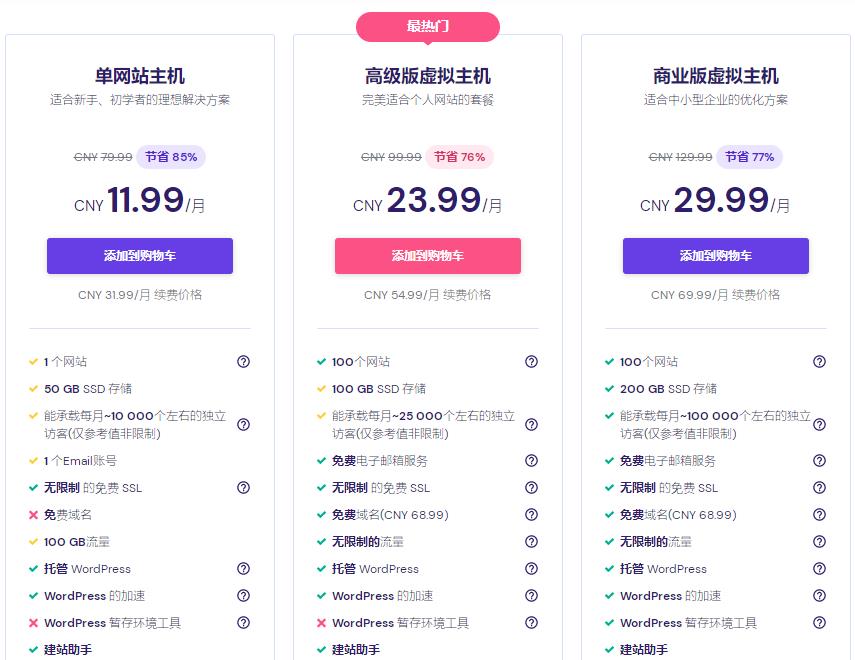Show help for 25 000 独立访客 in 高级版
Screen dimensions: 855x660
tap(531, 425)
